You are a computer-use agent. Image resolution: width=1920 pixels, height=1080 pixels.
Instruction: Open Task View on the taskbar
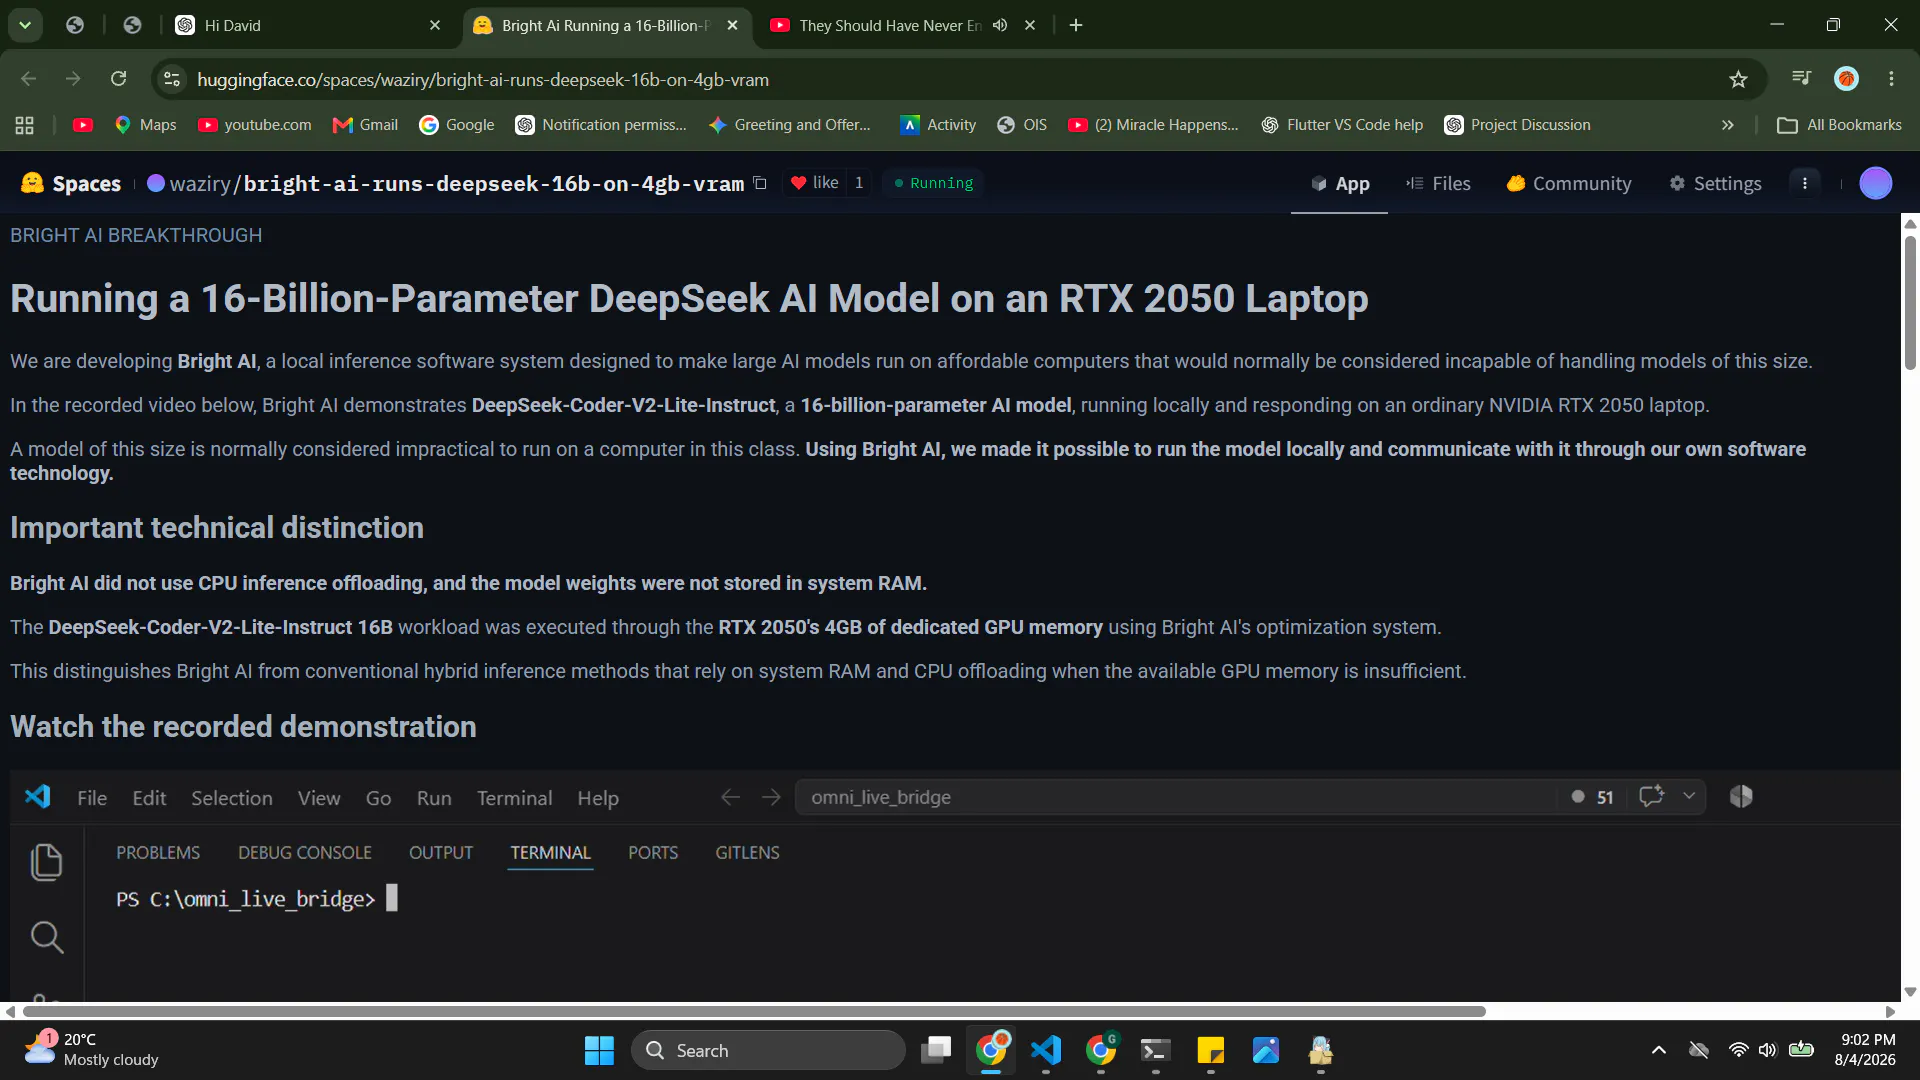[936, 1051]
